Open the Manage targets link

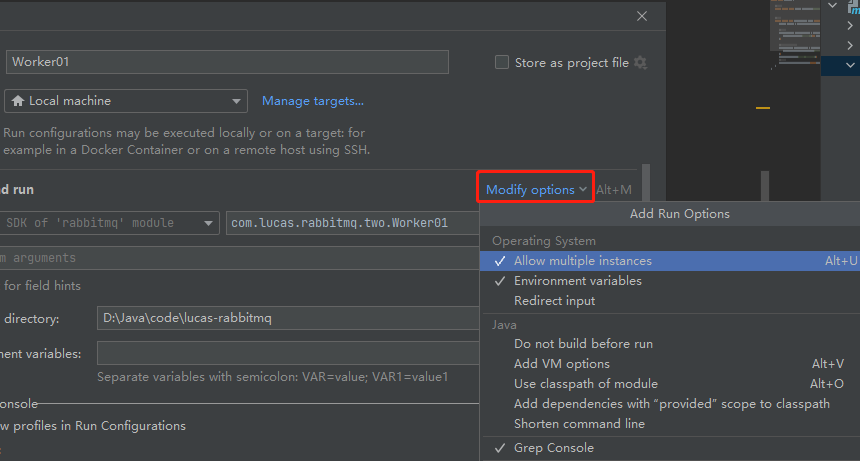tap(312, 101)
